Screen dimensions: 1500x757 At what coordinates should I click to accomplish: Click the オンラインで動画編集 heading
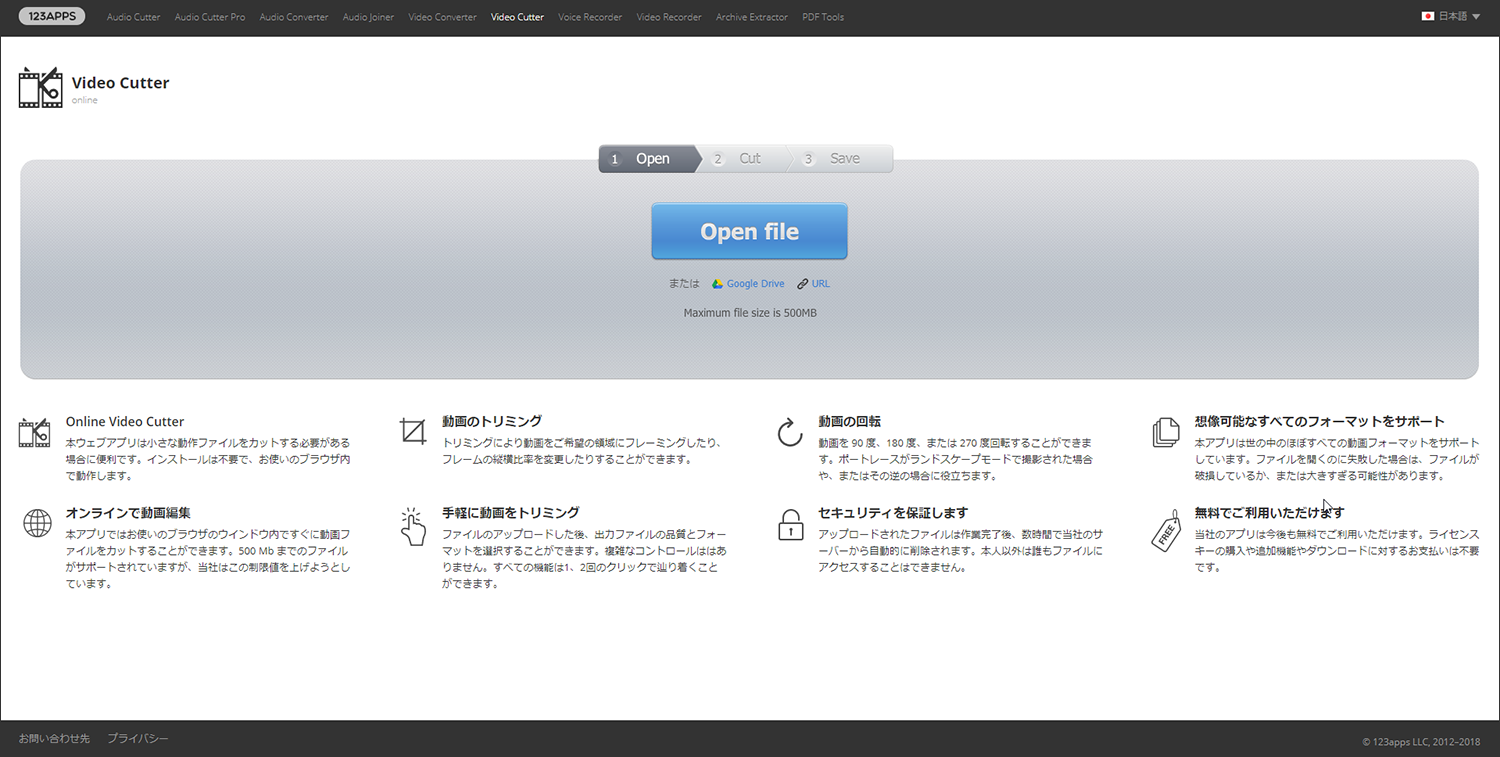click(128, 513)
